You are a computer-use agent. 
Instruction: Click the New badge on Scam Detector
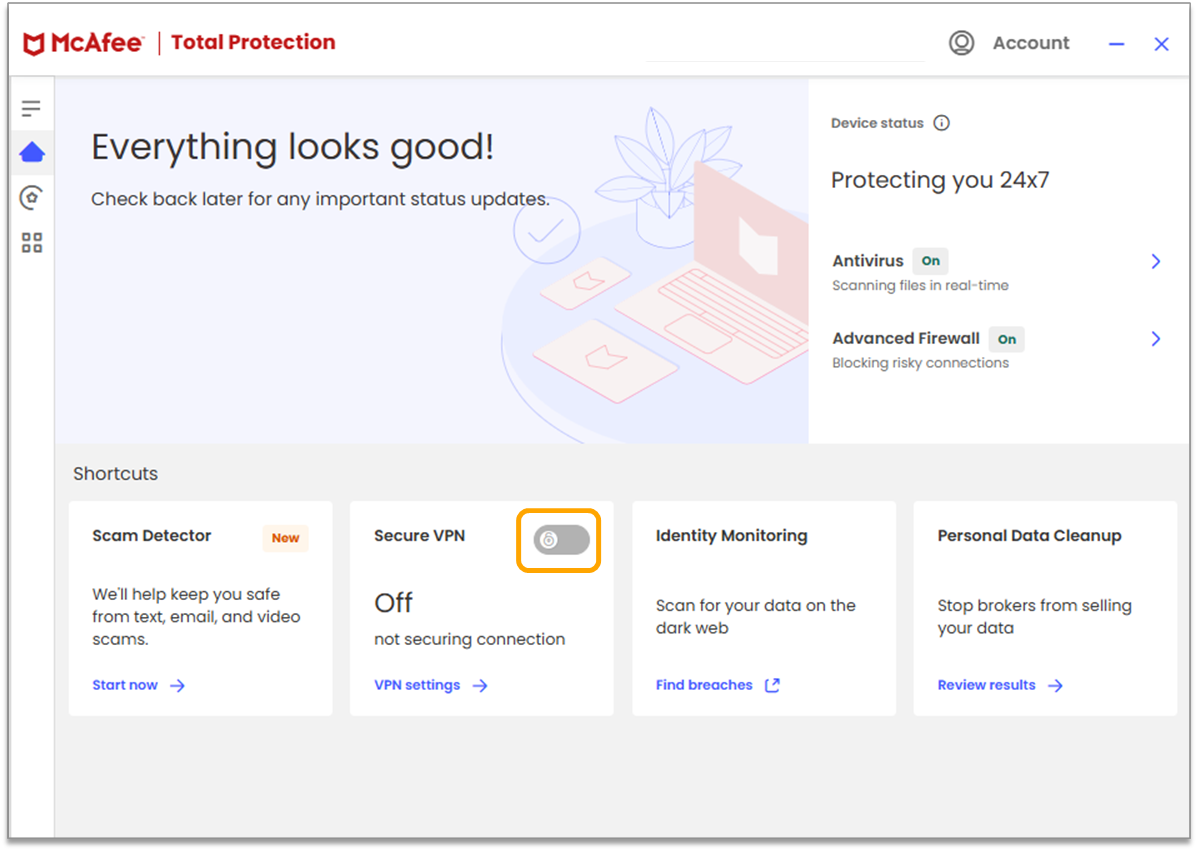pos(285,538)
